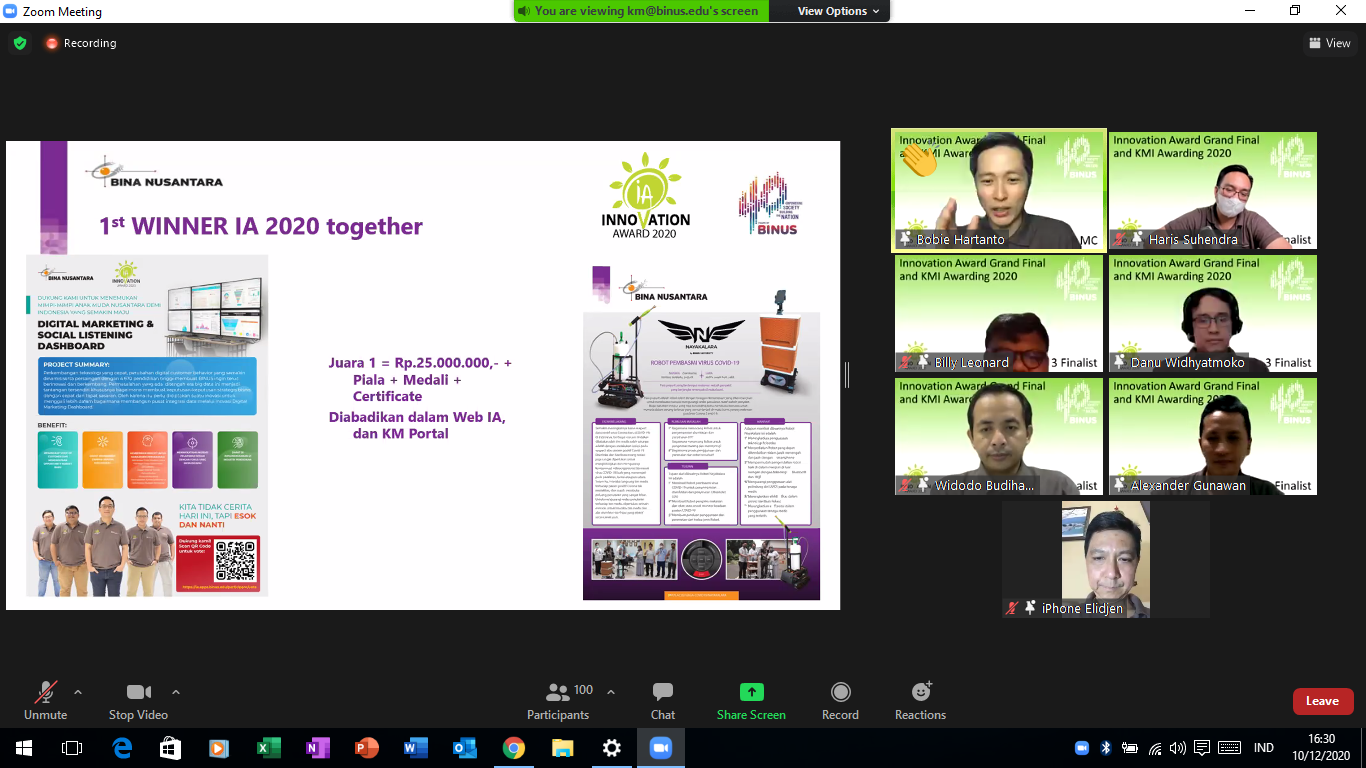
Task: Click Stop Video camera icon
Action: (x=138, y=692)
